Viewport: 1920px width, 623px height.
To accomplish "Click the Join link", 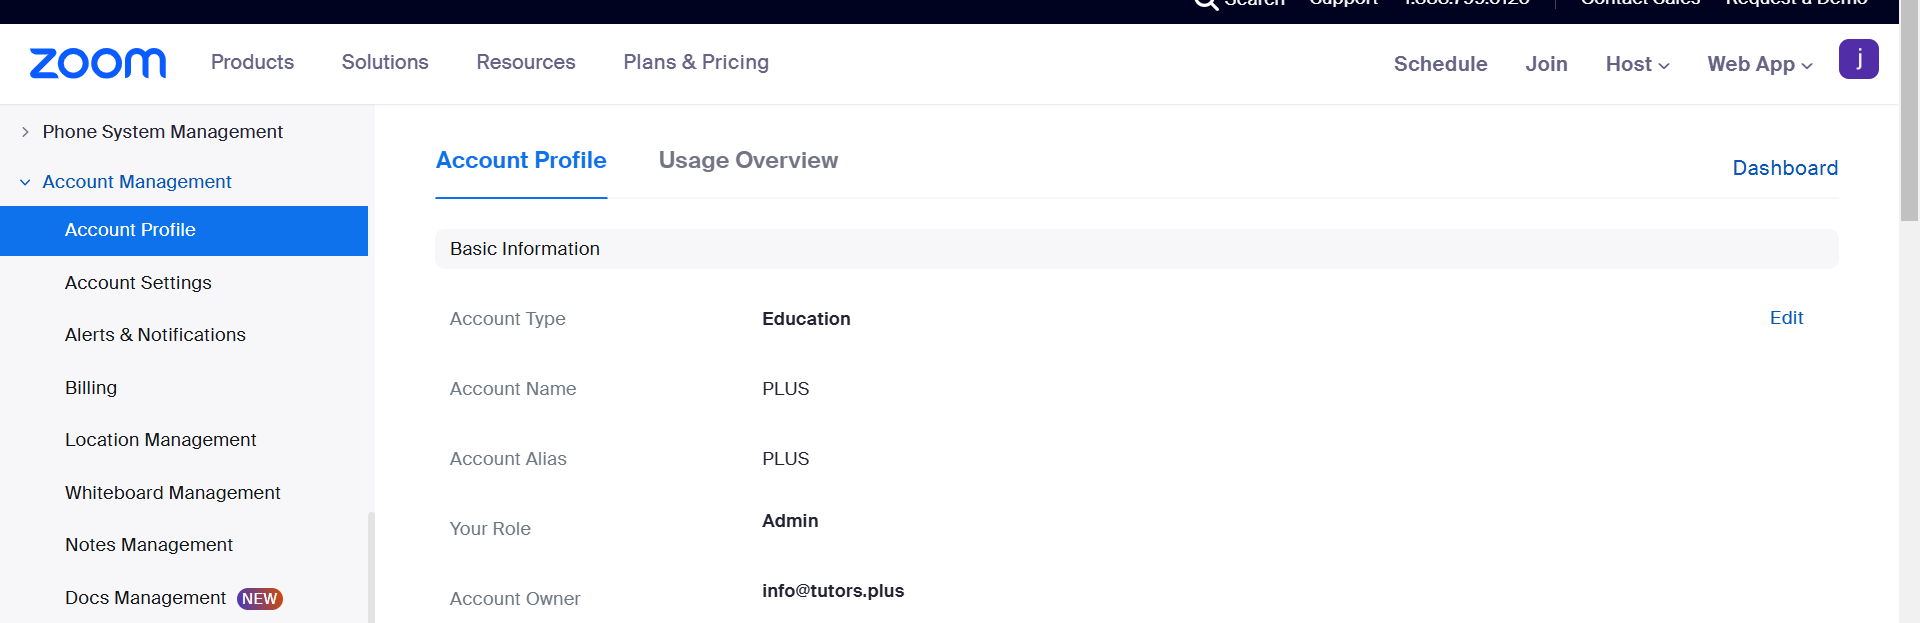I will point(1546,64).
